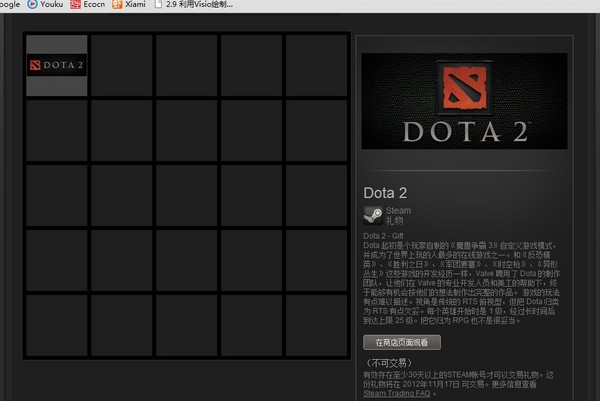This screenshot has width=600, height=401.
Task: Select the Dota 2 inventory item
Action: pos(57,65)
